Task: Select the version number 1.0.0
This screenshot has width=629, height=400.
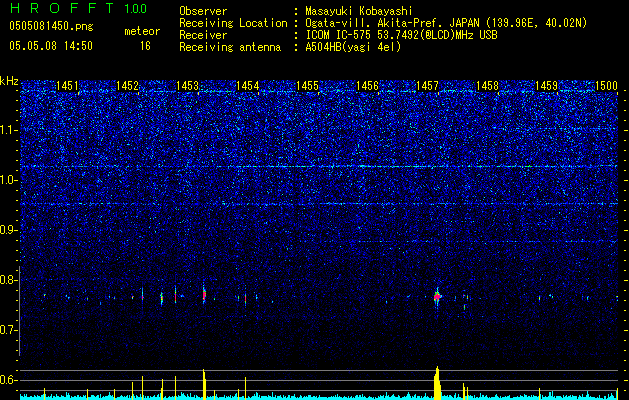Action: tap(136, 9)
